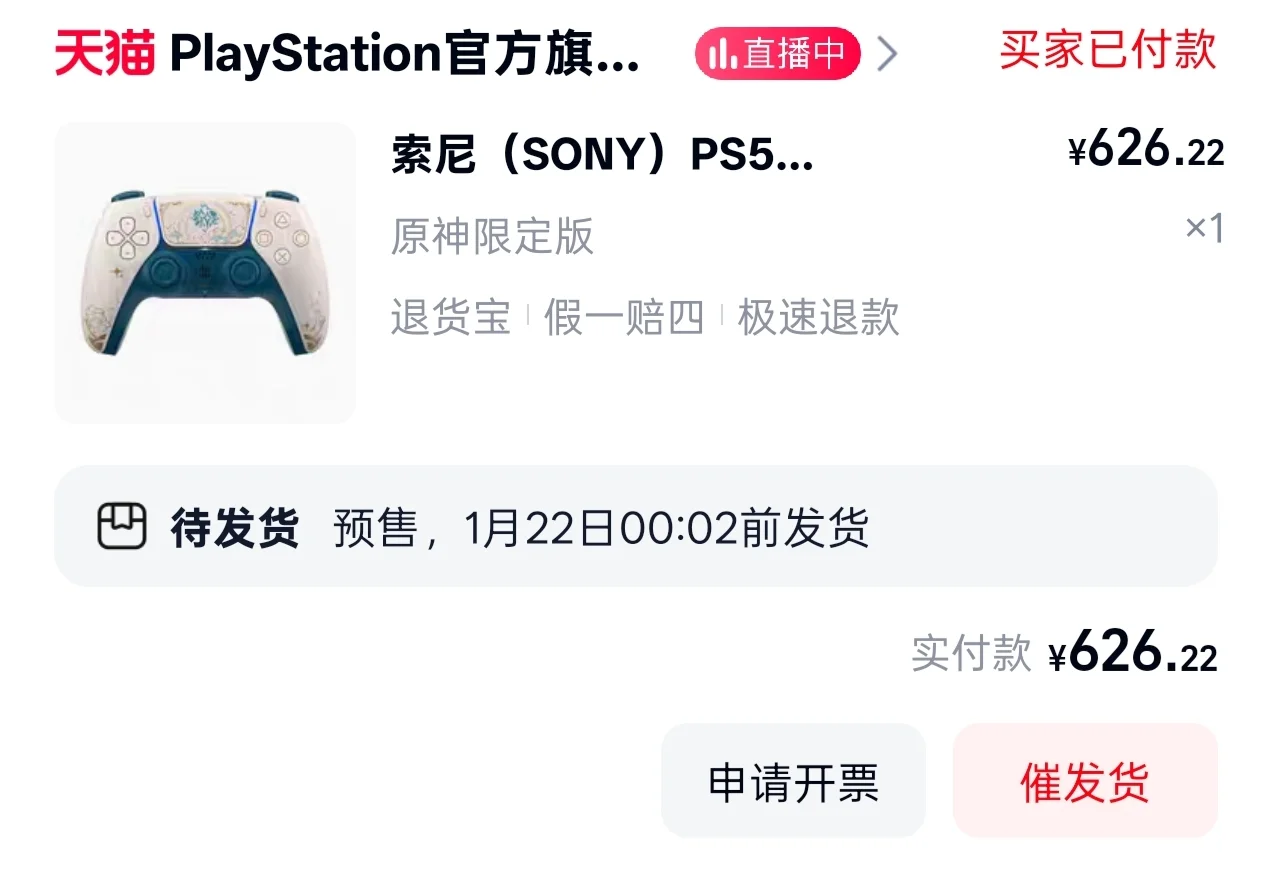Screen dimensions: 1272x870
Task: Tap the bold 待发货 status label
Action: pyautogui.click(x=235, y=527)
